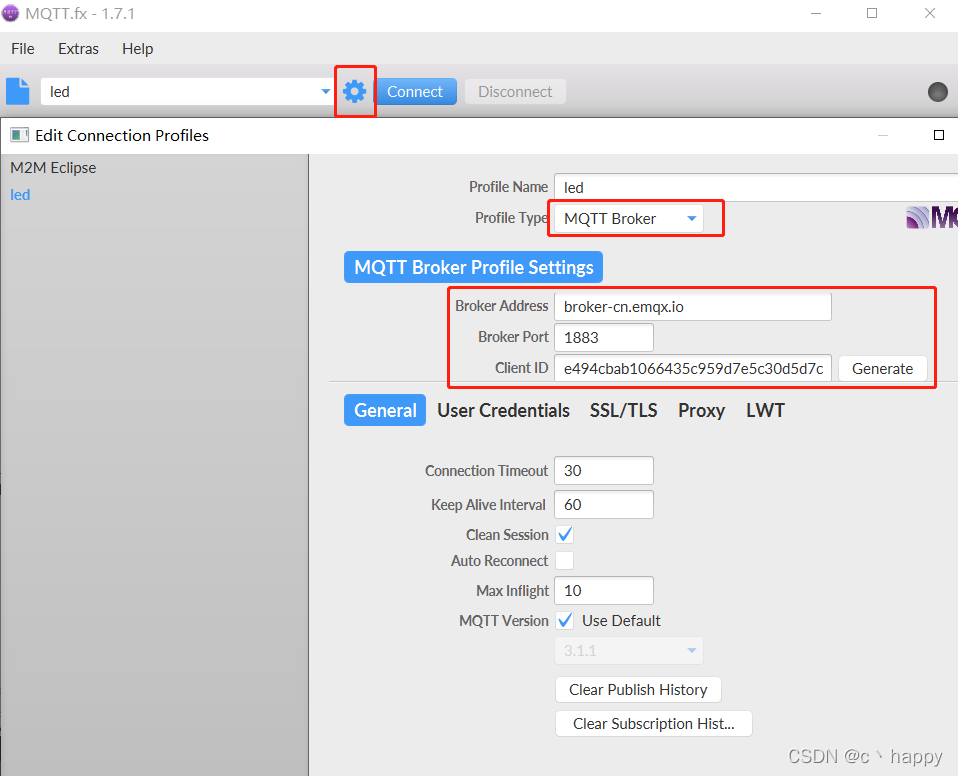
Task: Open connection settings gear icon
Action: coord(354,92)
